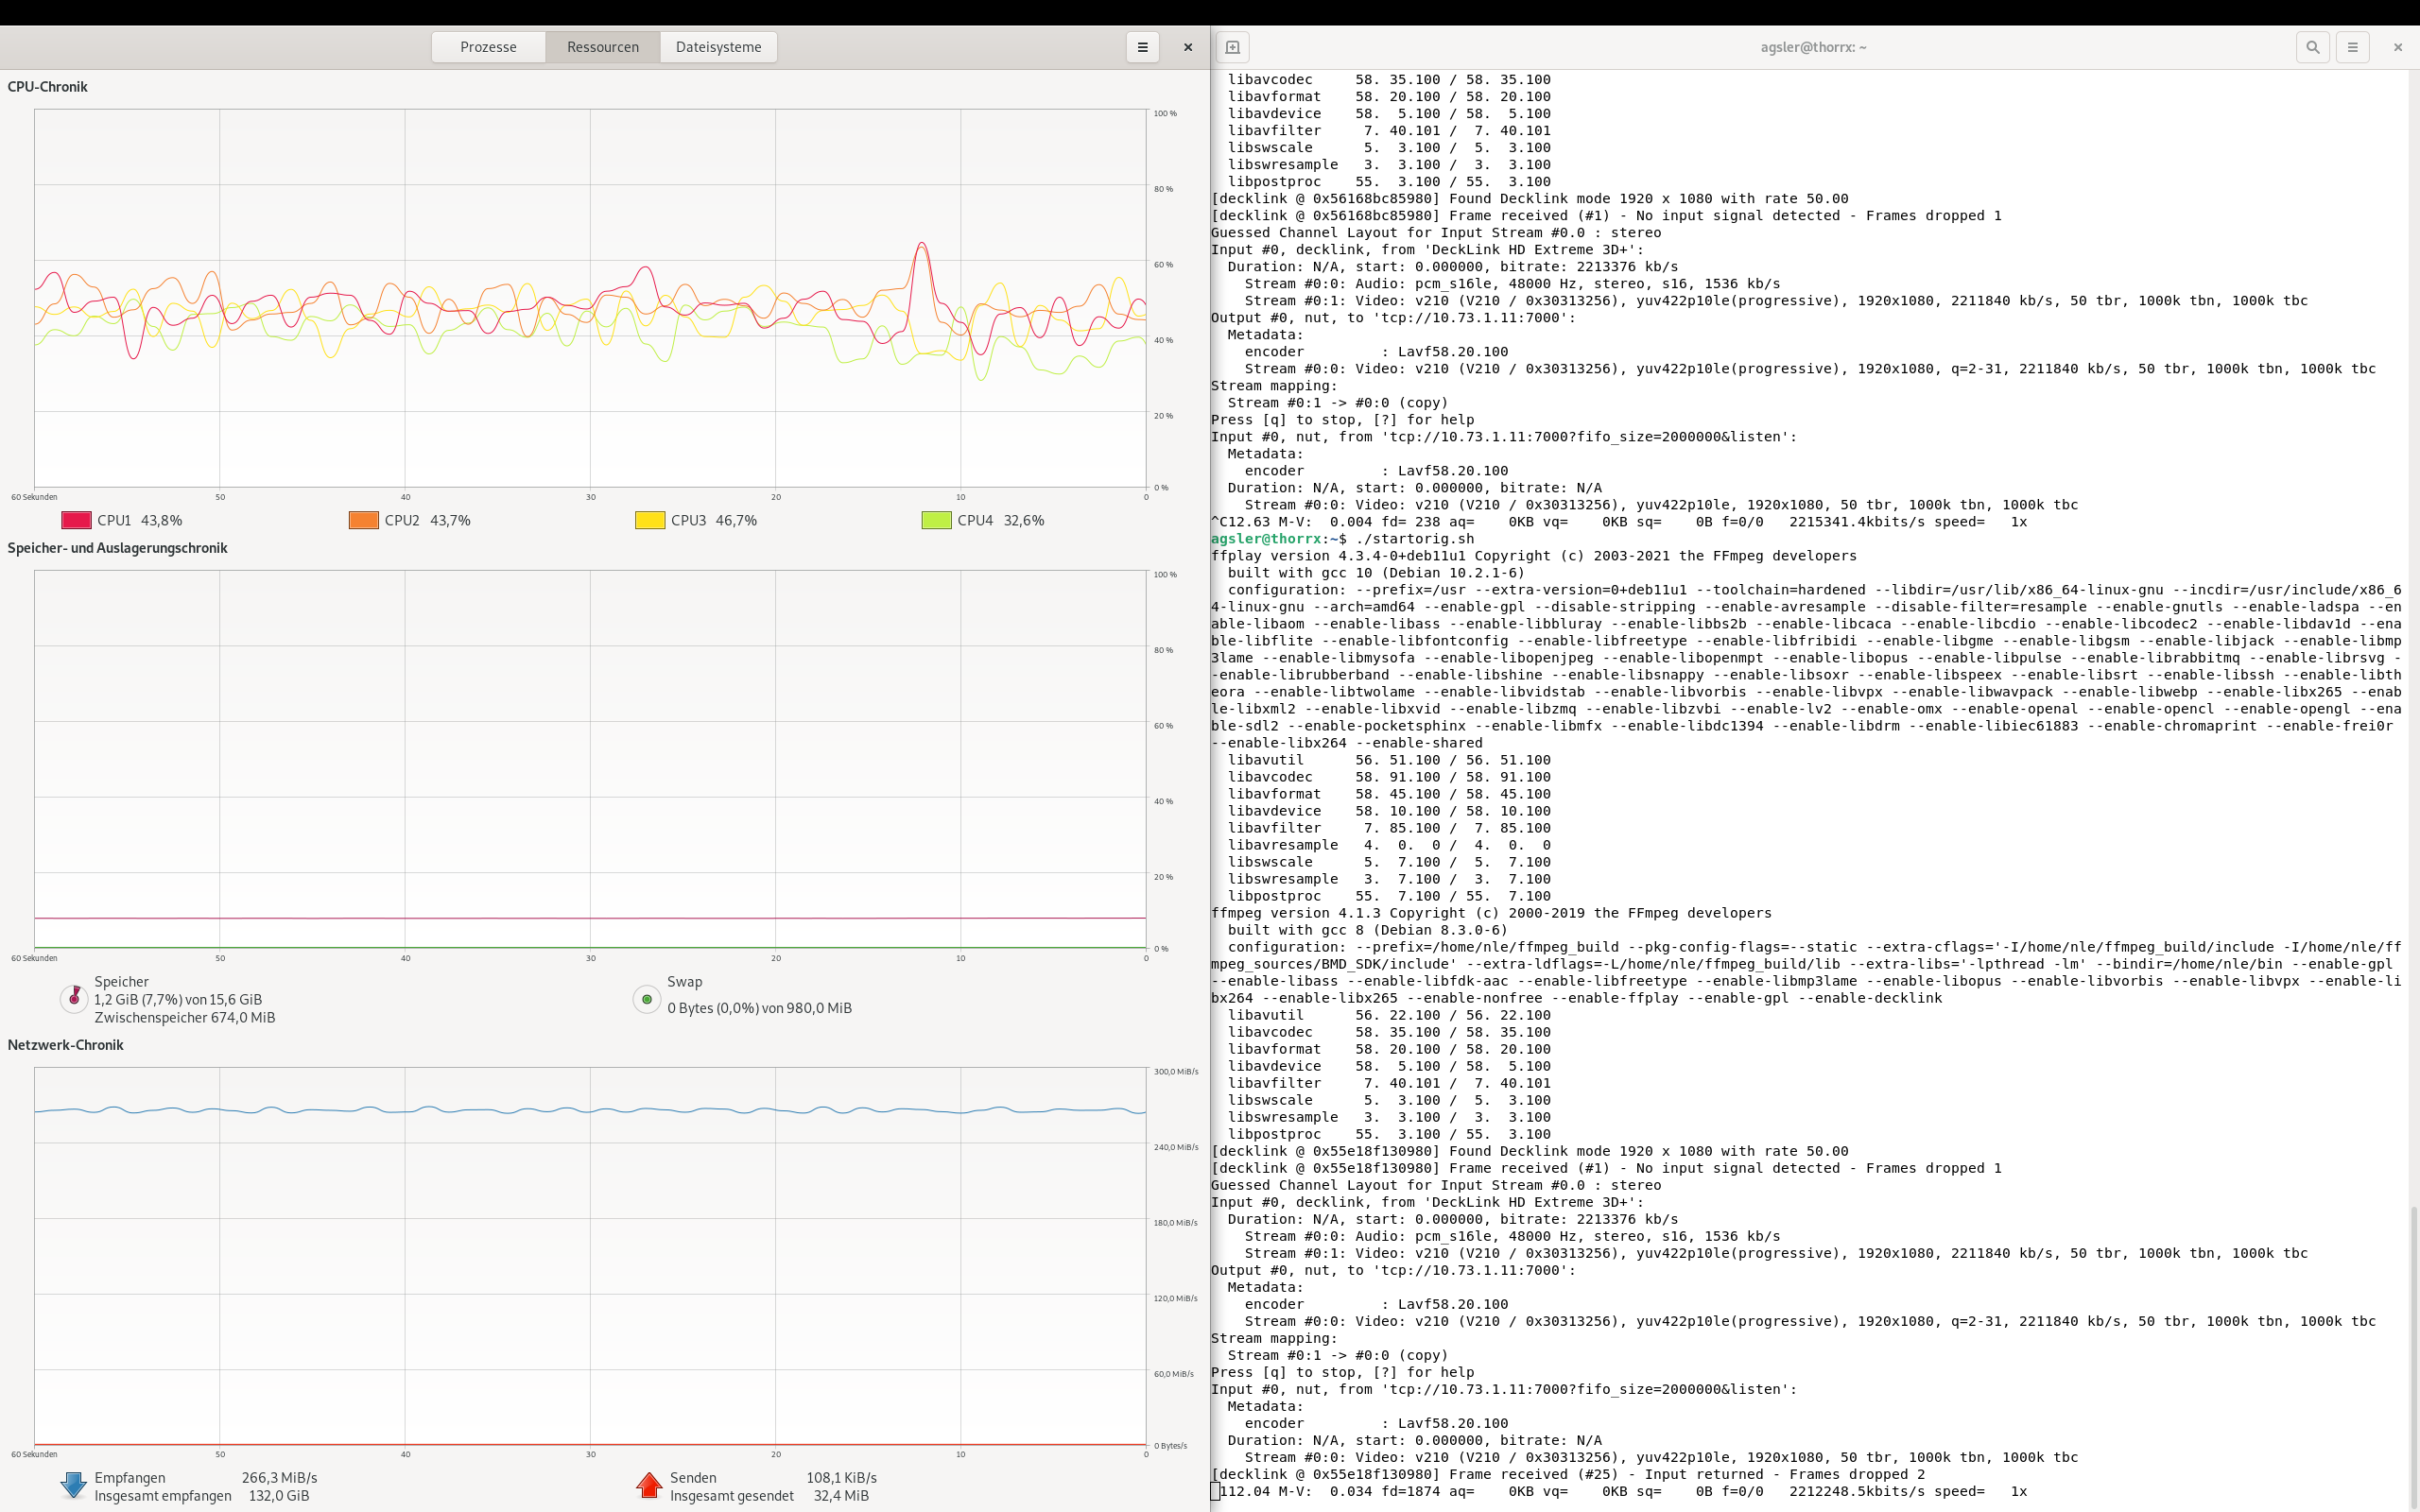Switch to the Prozesse tab
This screenshot has height=1512, width=2420.
(488, 47)
